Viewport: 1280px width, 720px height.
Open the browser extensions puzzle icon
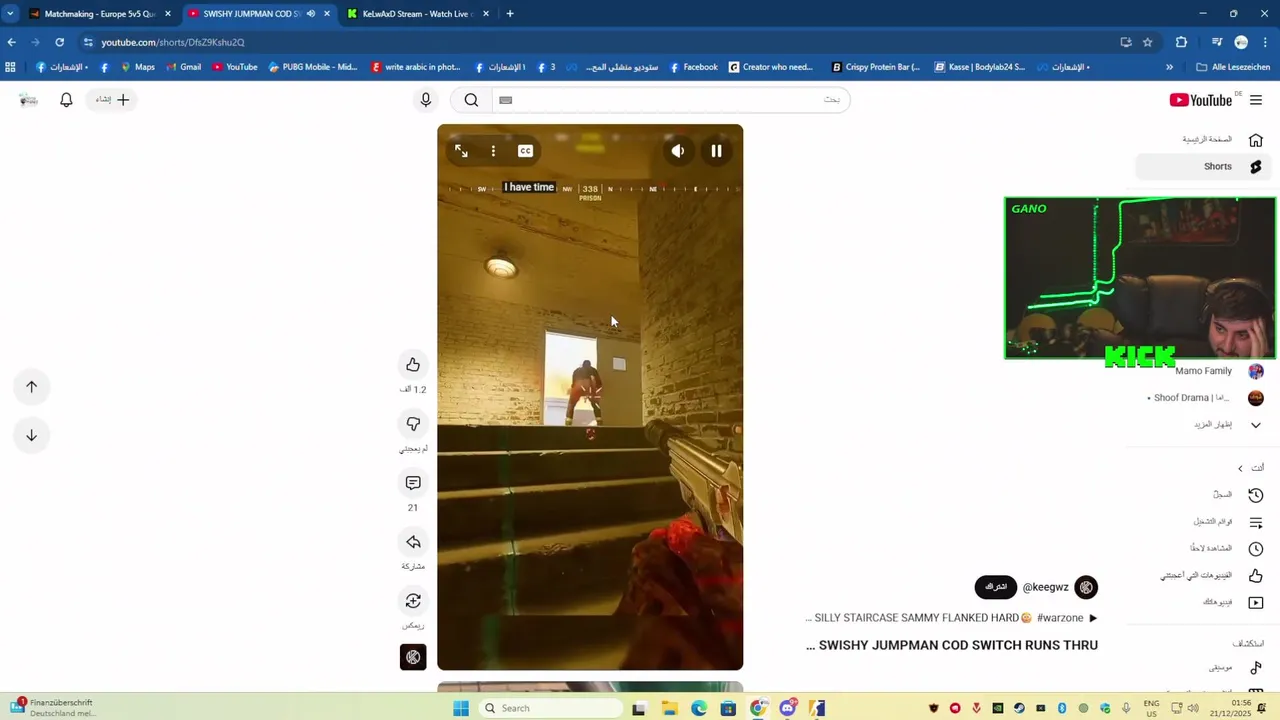[1181, 42]
